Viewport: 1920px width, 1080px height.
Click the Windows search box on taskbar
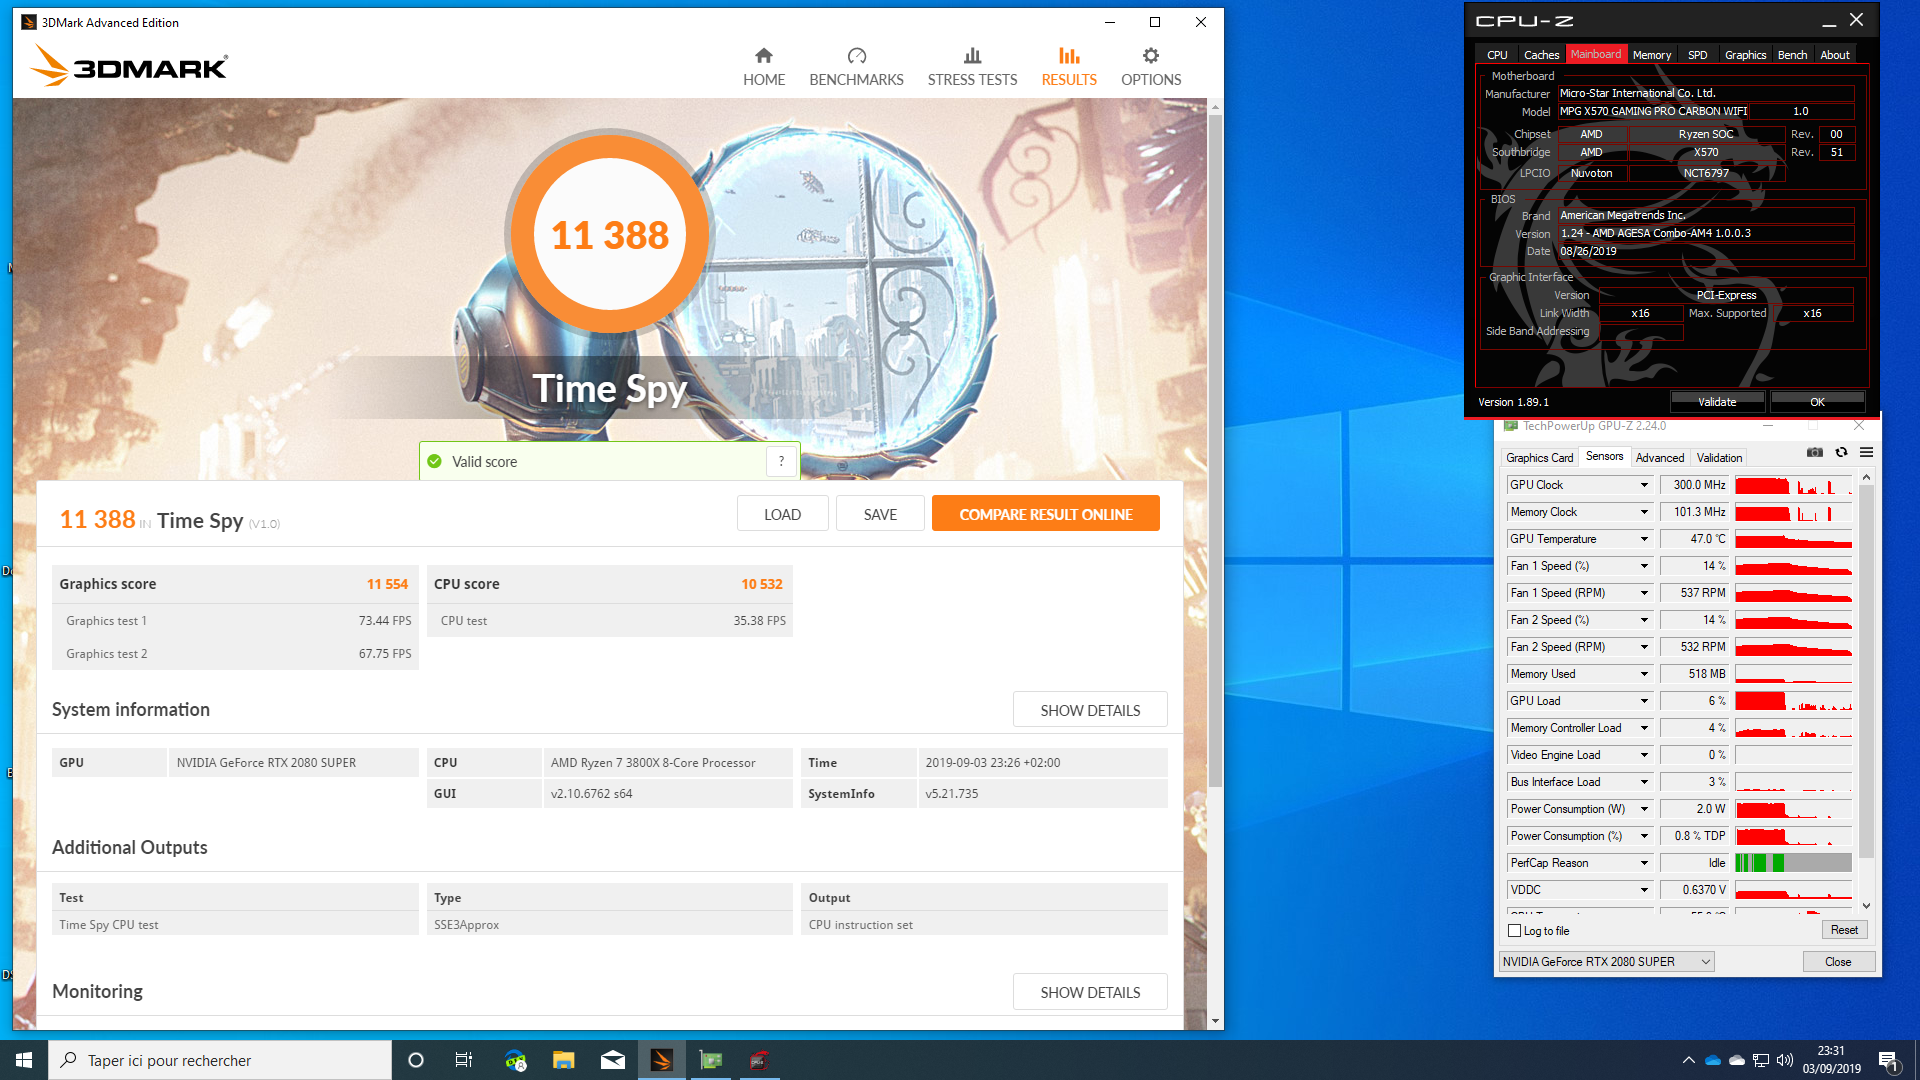[x=220, y=1060]
